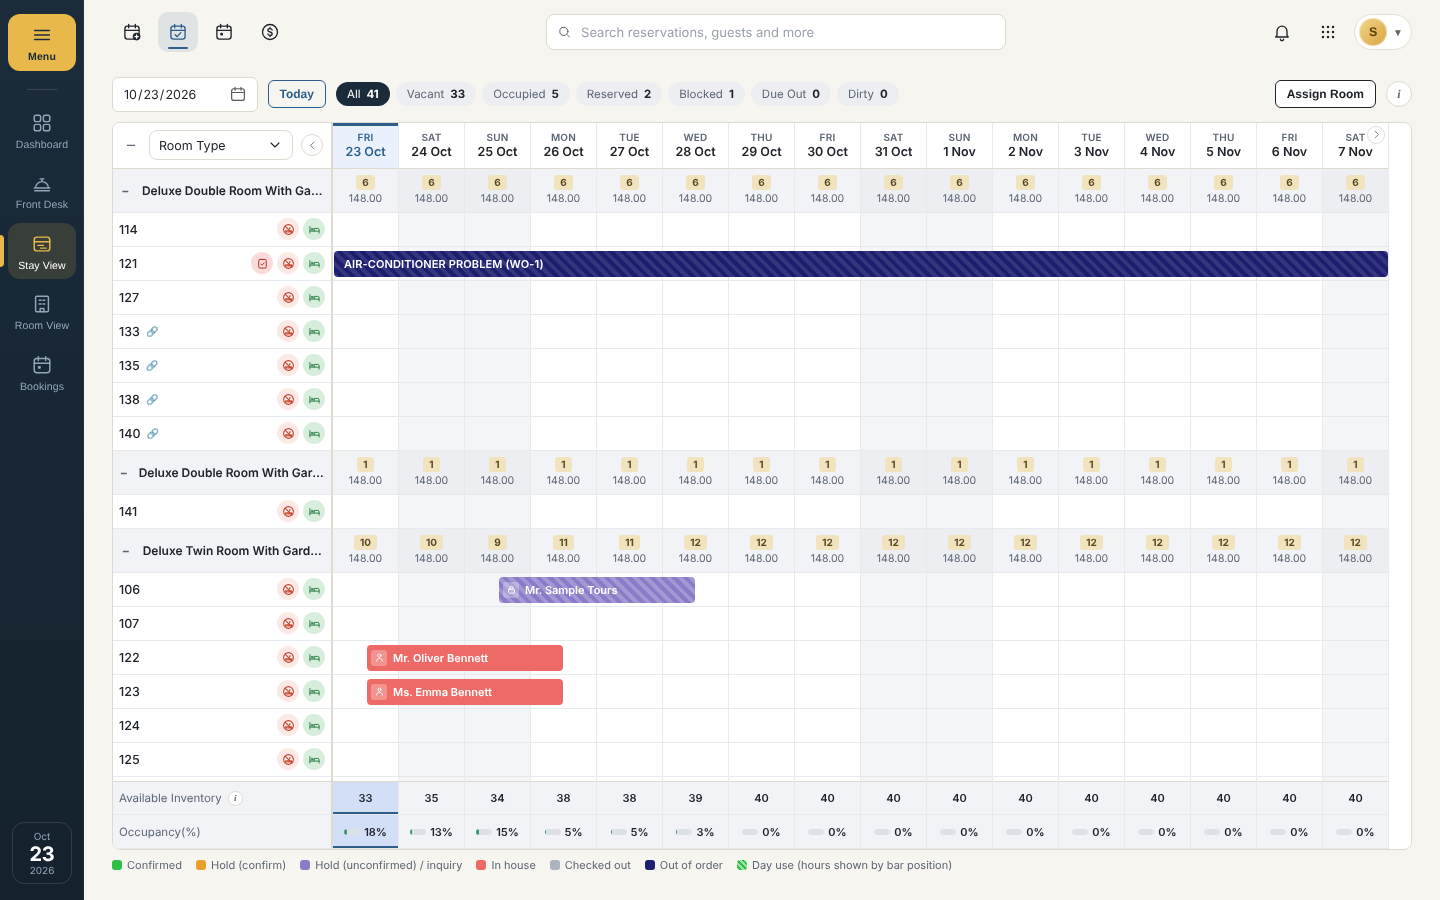
Task: Click the third calendar icon in top toolbar
Action: [224, 33]
